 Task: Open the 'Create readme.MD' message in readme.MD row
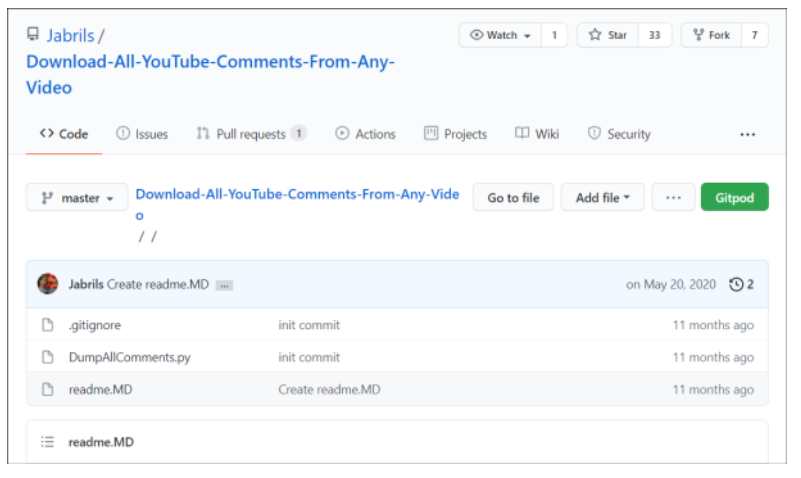[x=329, y=390]
